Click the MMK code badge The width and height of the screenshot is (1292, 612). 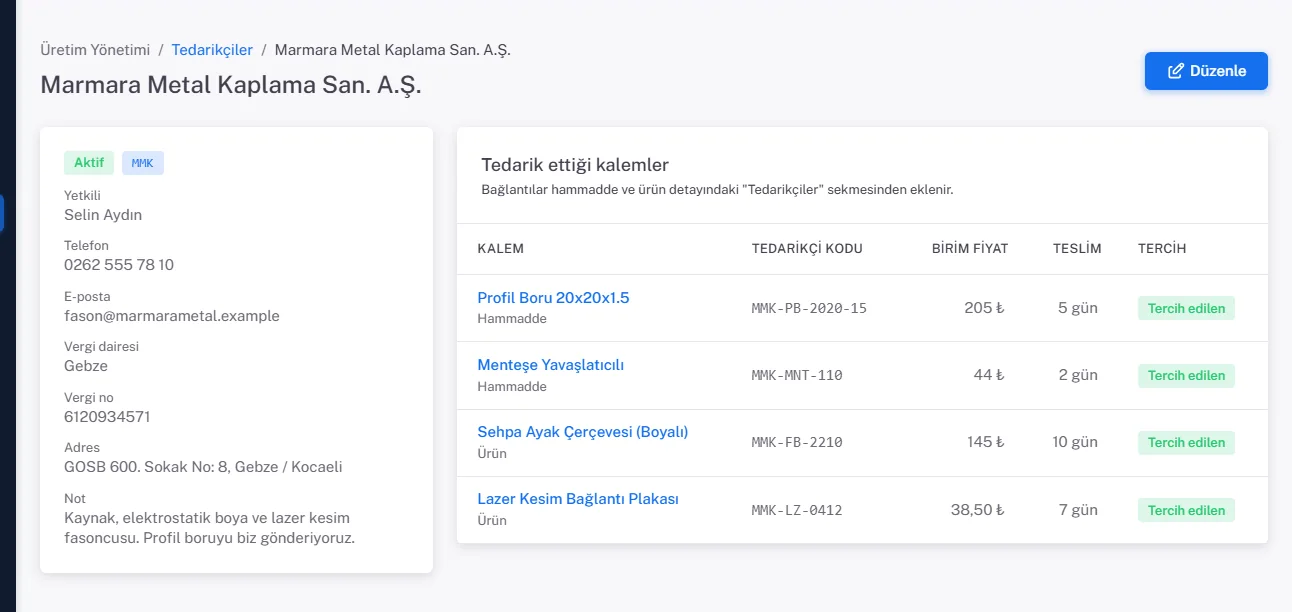click(x=143, y=163)
